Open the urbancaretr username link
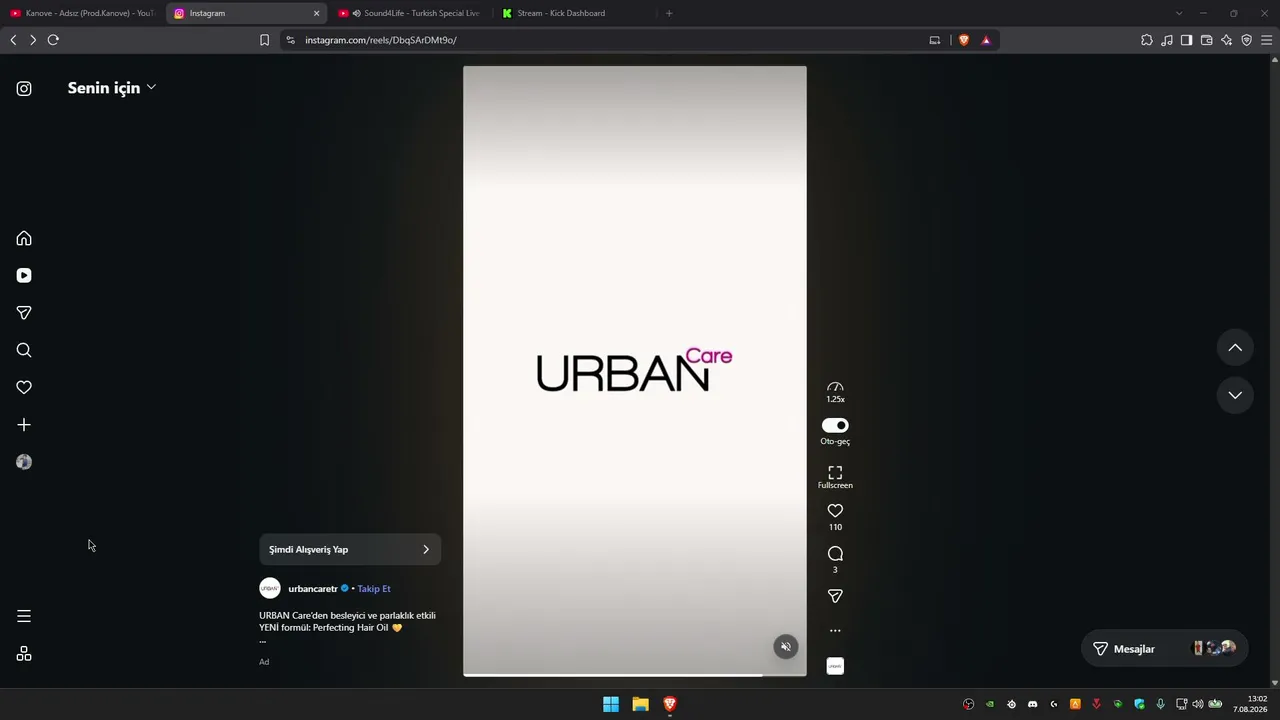Viewport: 1280px width, 720px height. click(x=313, y=589)
